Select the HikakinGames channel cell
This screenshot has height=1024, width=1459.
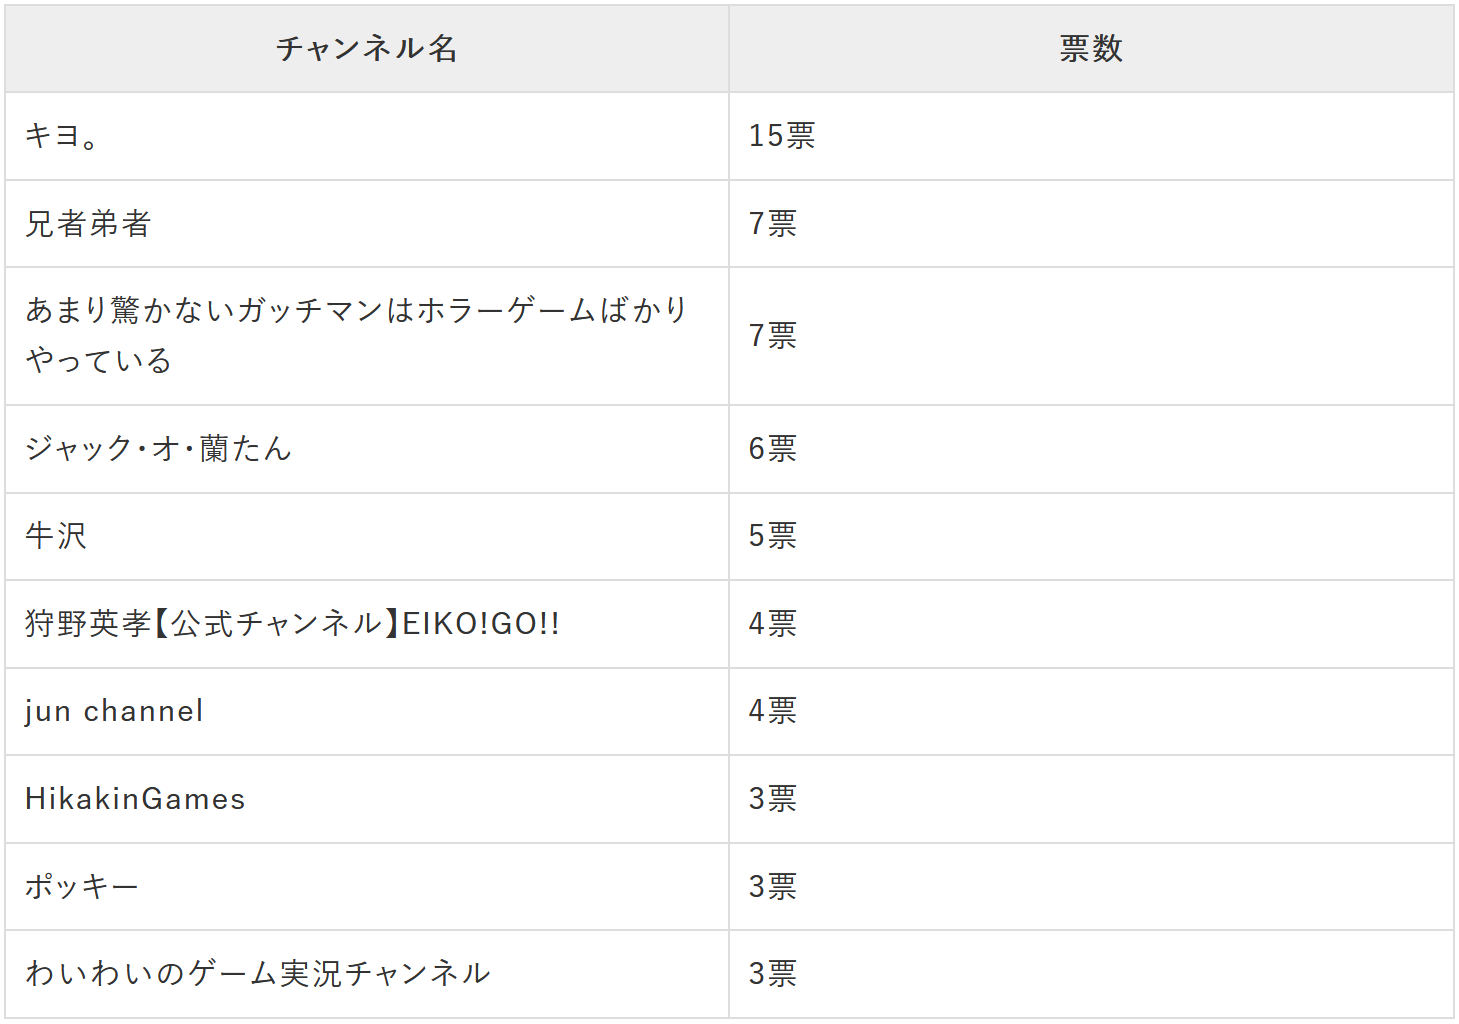135,799
